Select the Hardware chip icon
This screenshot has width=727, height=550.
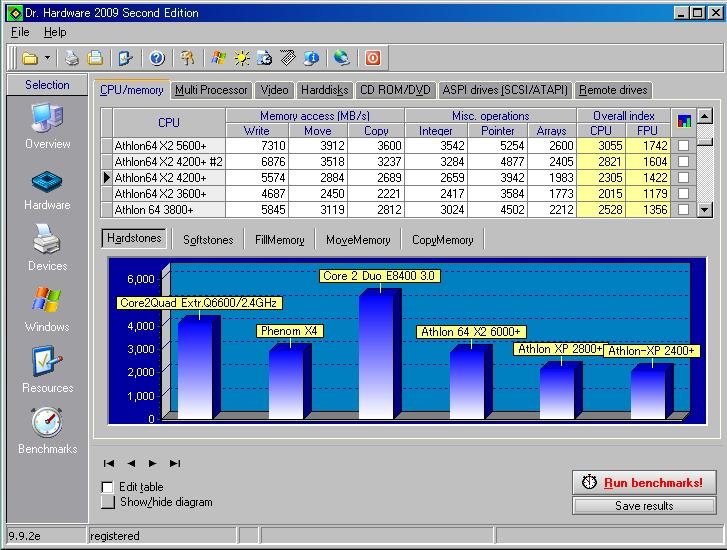[x=47, y=182]
